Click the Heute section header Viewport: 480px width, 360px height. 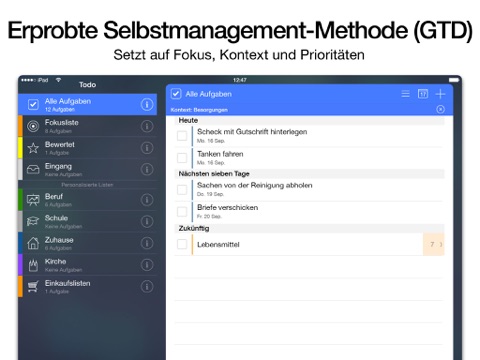309,120
